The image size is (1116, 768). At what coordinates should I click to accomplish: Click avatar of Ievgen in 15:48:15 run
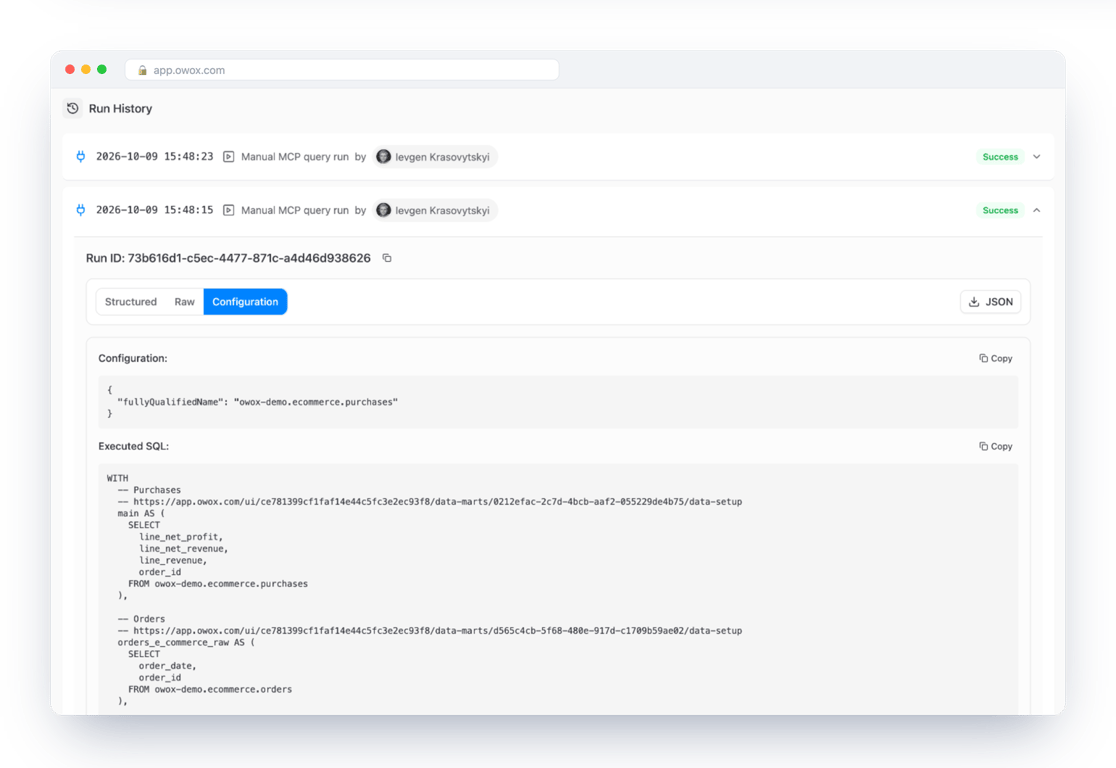(384, 210)
